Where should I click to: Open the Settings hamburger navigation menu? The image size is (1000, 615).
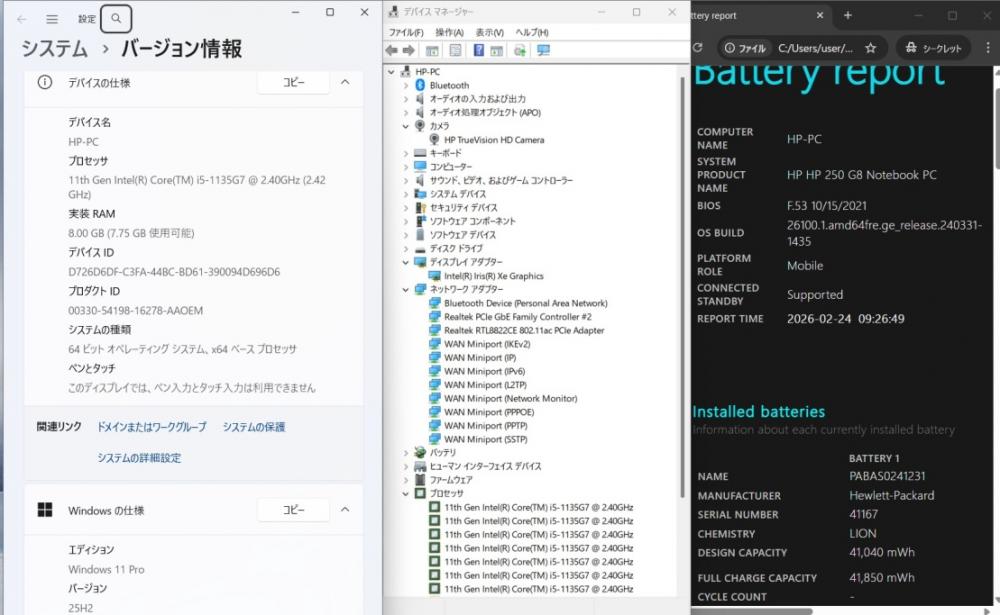click(x=52, y=19)
